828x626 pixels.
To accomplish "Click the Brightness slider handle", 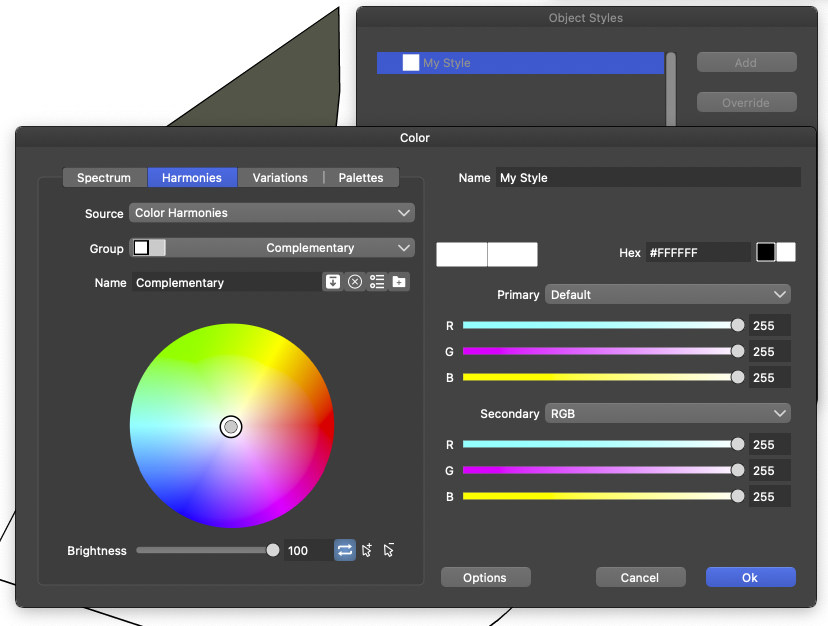I will 273,550.
